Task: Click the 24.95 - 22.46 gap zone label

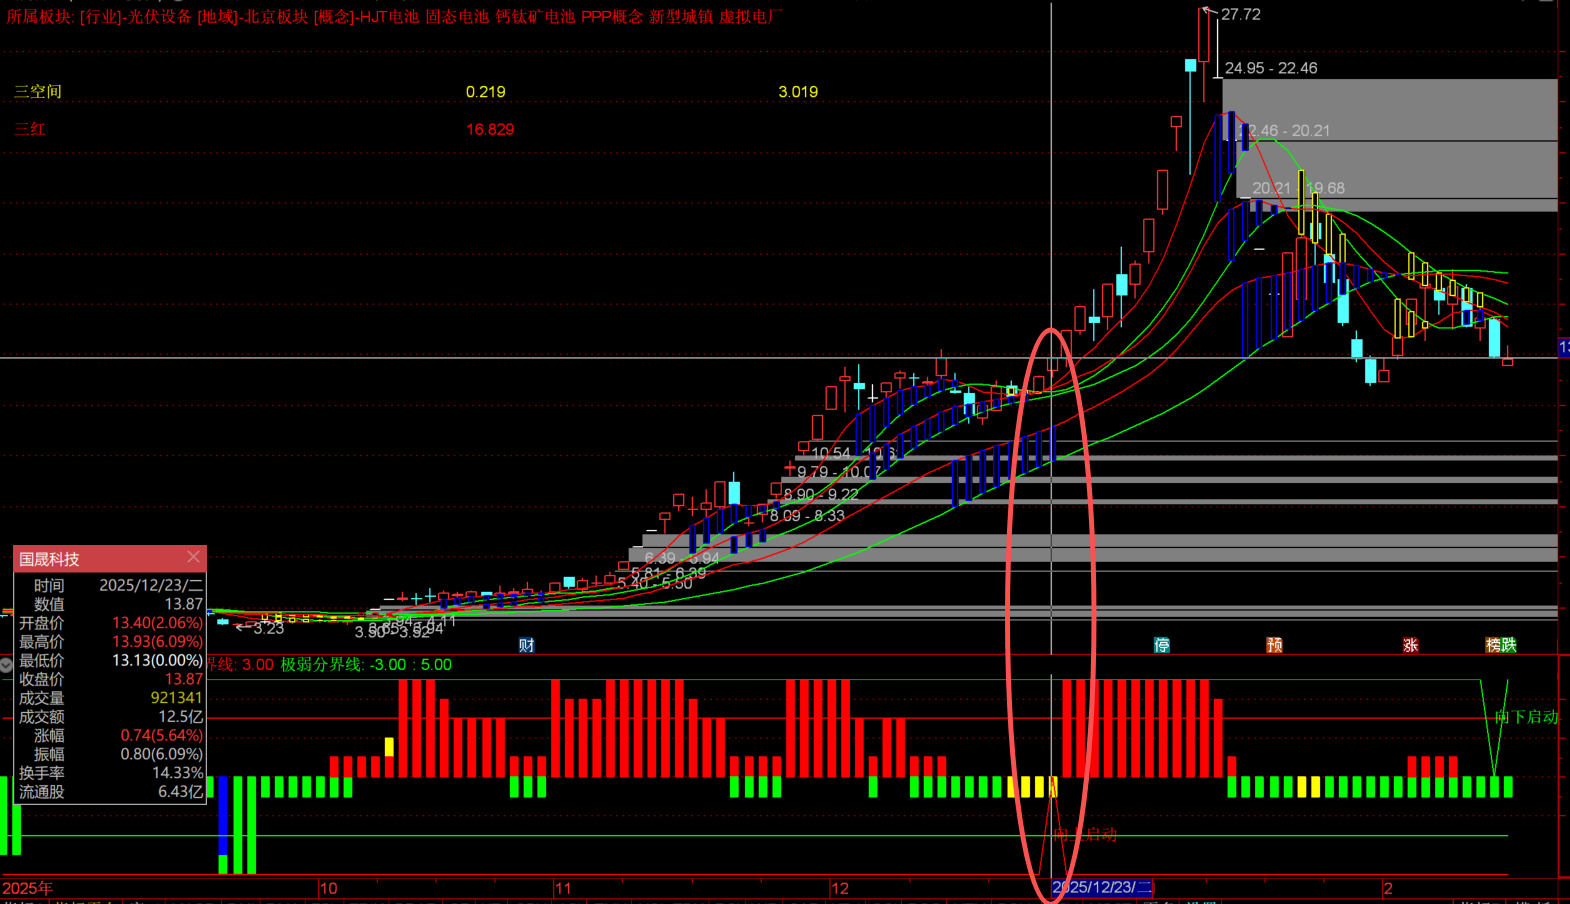Action: pyautogui.click(x=1270, y=69)
